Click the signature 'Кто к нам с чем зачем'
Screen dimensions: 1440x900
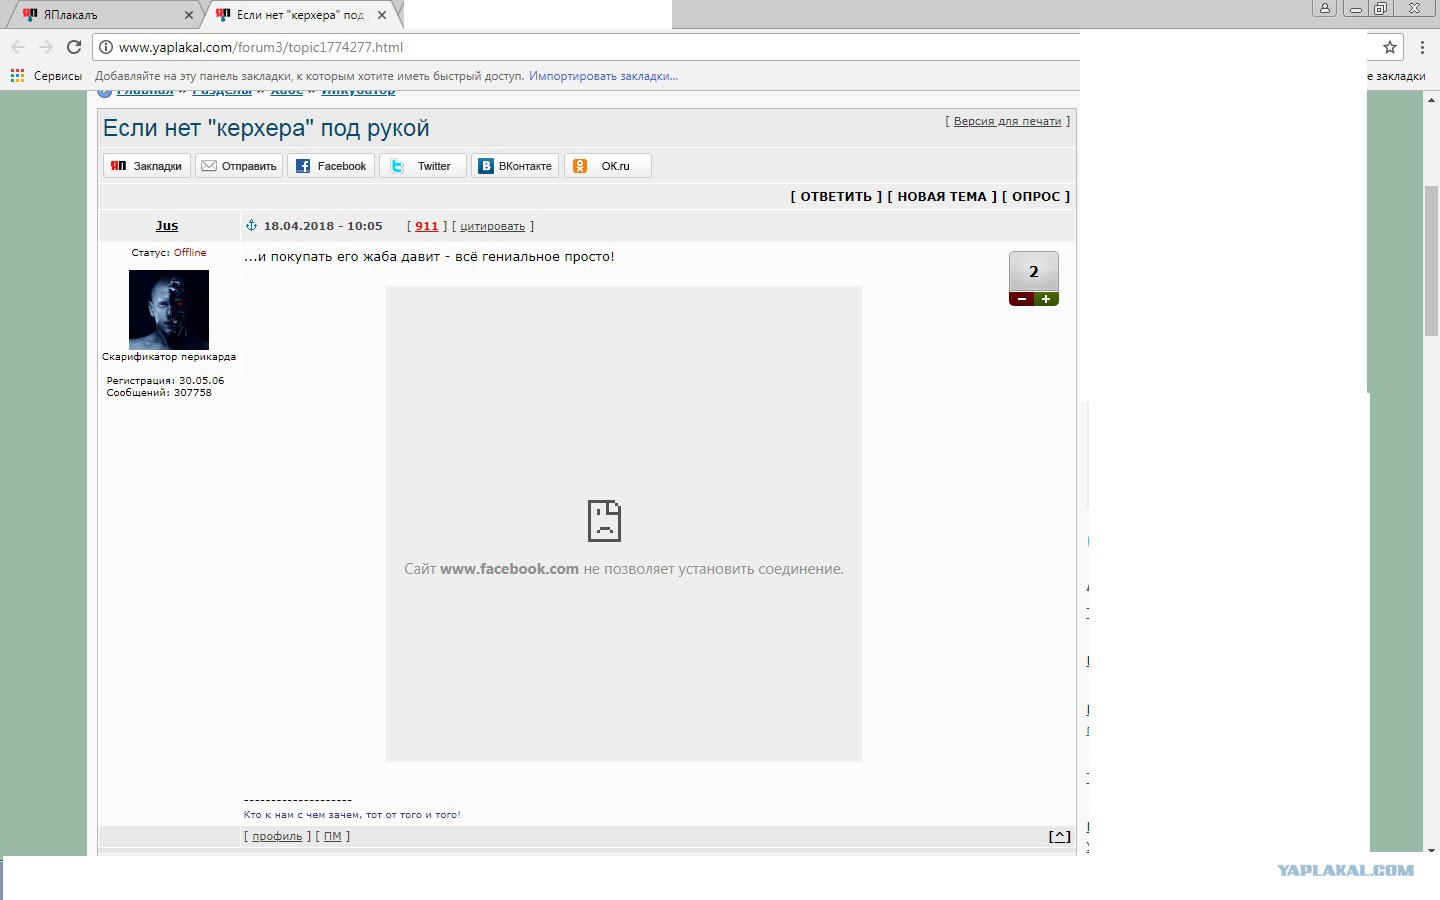coord(302,815)
